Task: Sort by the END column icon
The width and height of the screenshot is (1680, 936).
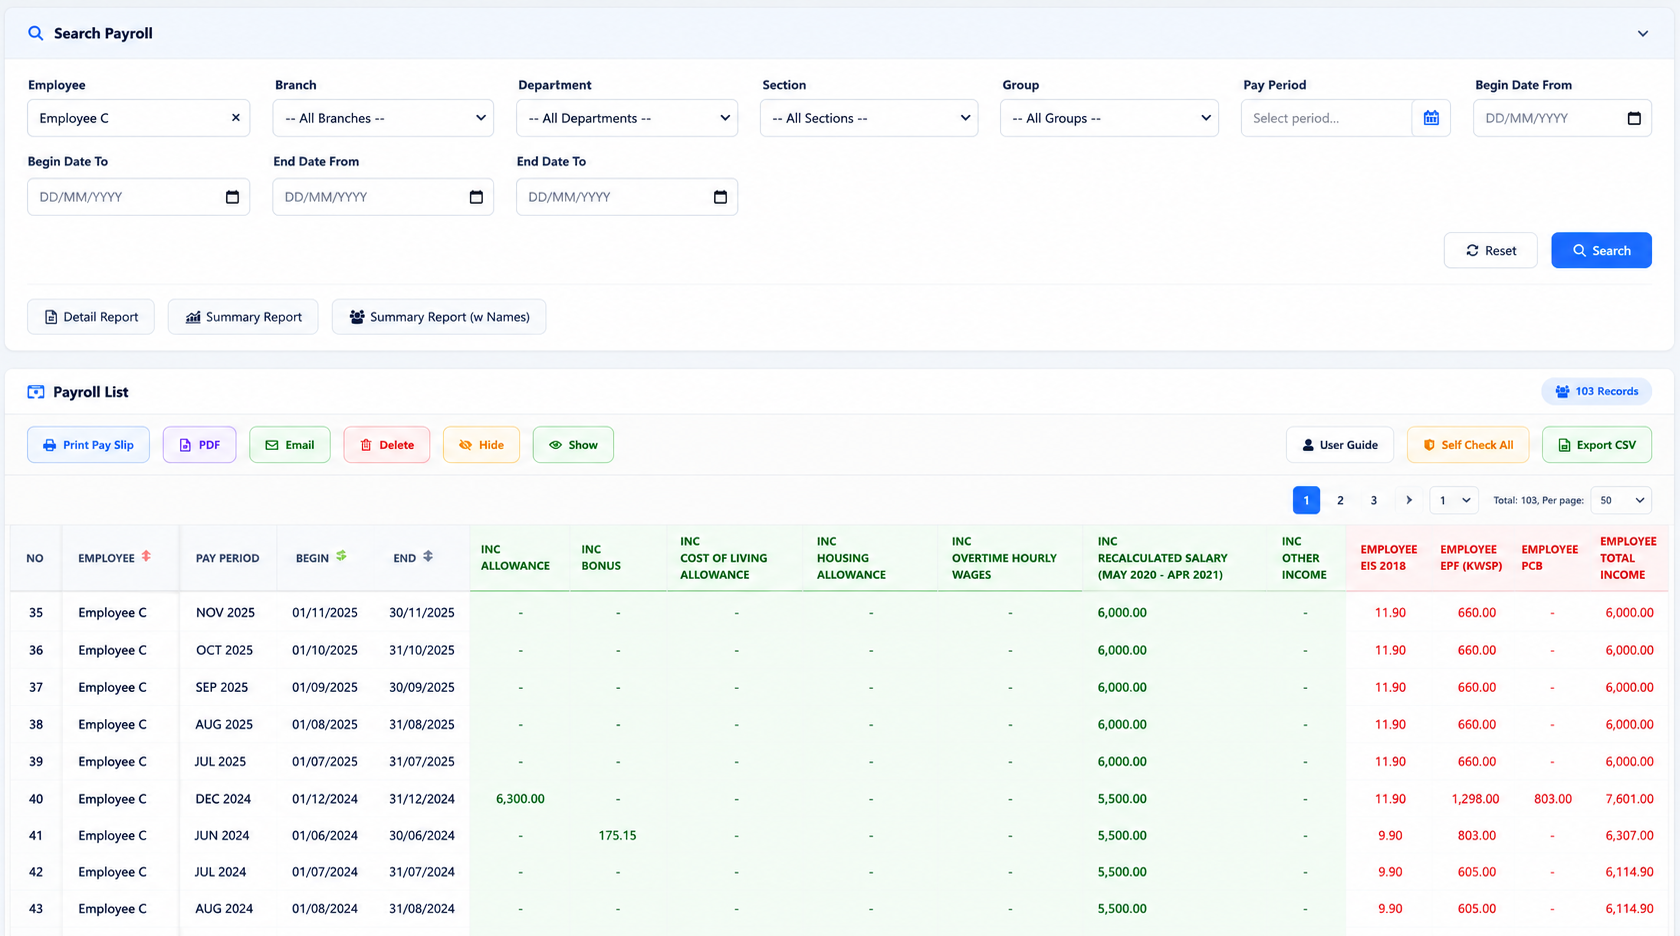Action: [x=428, y=556]
